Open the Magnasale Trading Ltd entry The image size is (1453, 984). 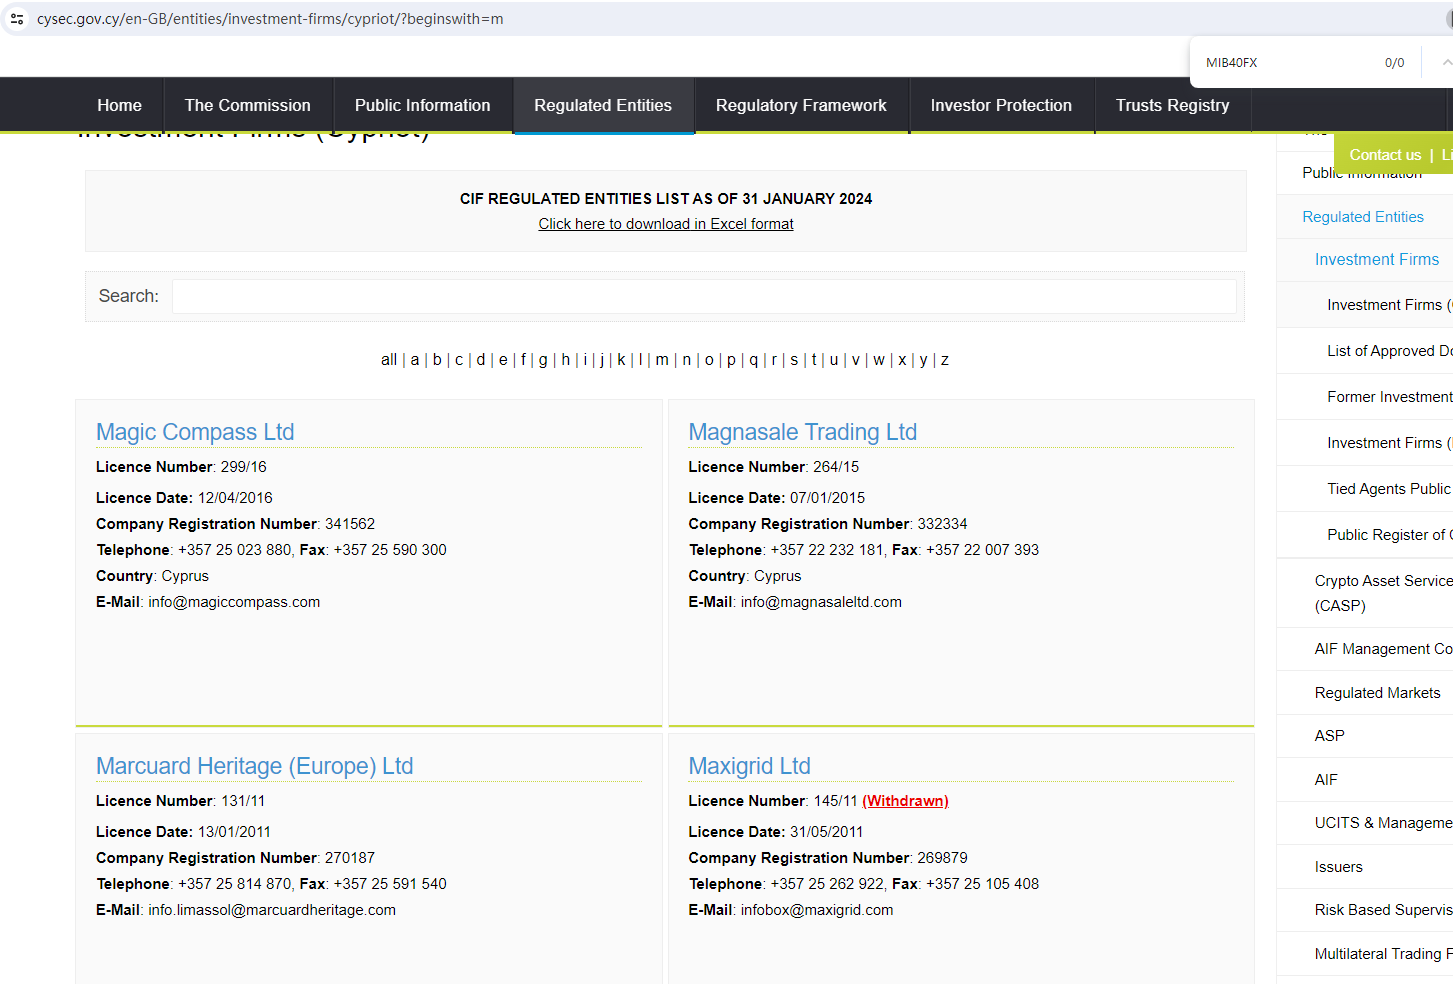(x=802, y=432)
